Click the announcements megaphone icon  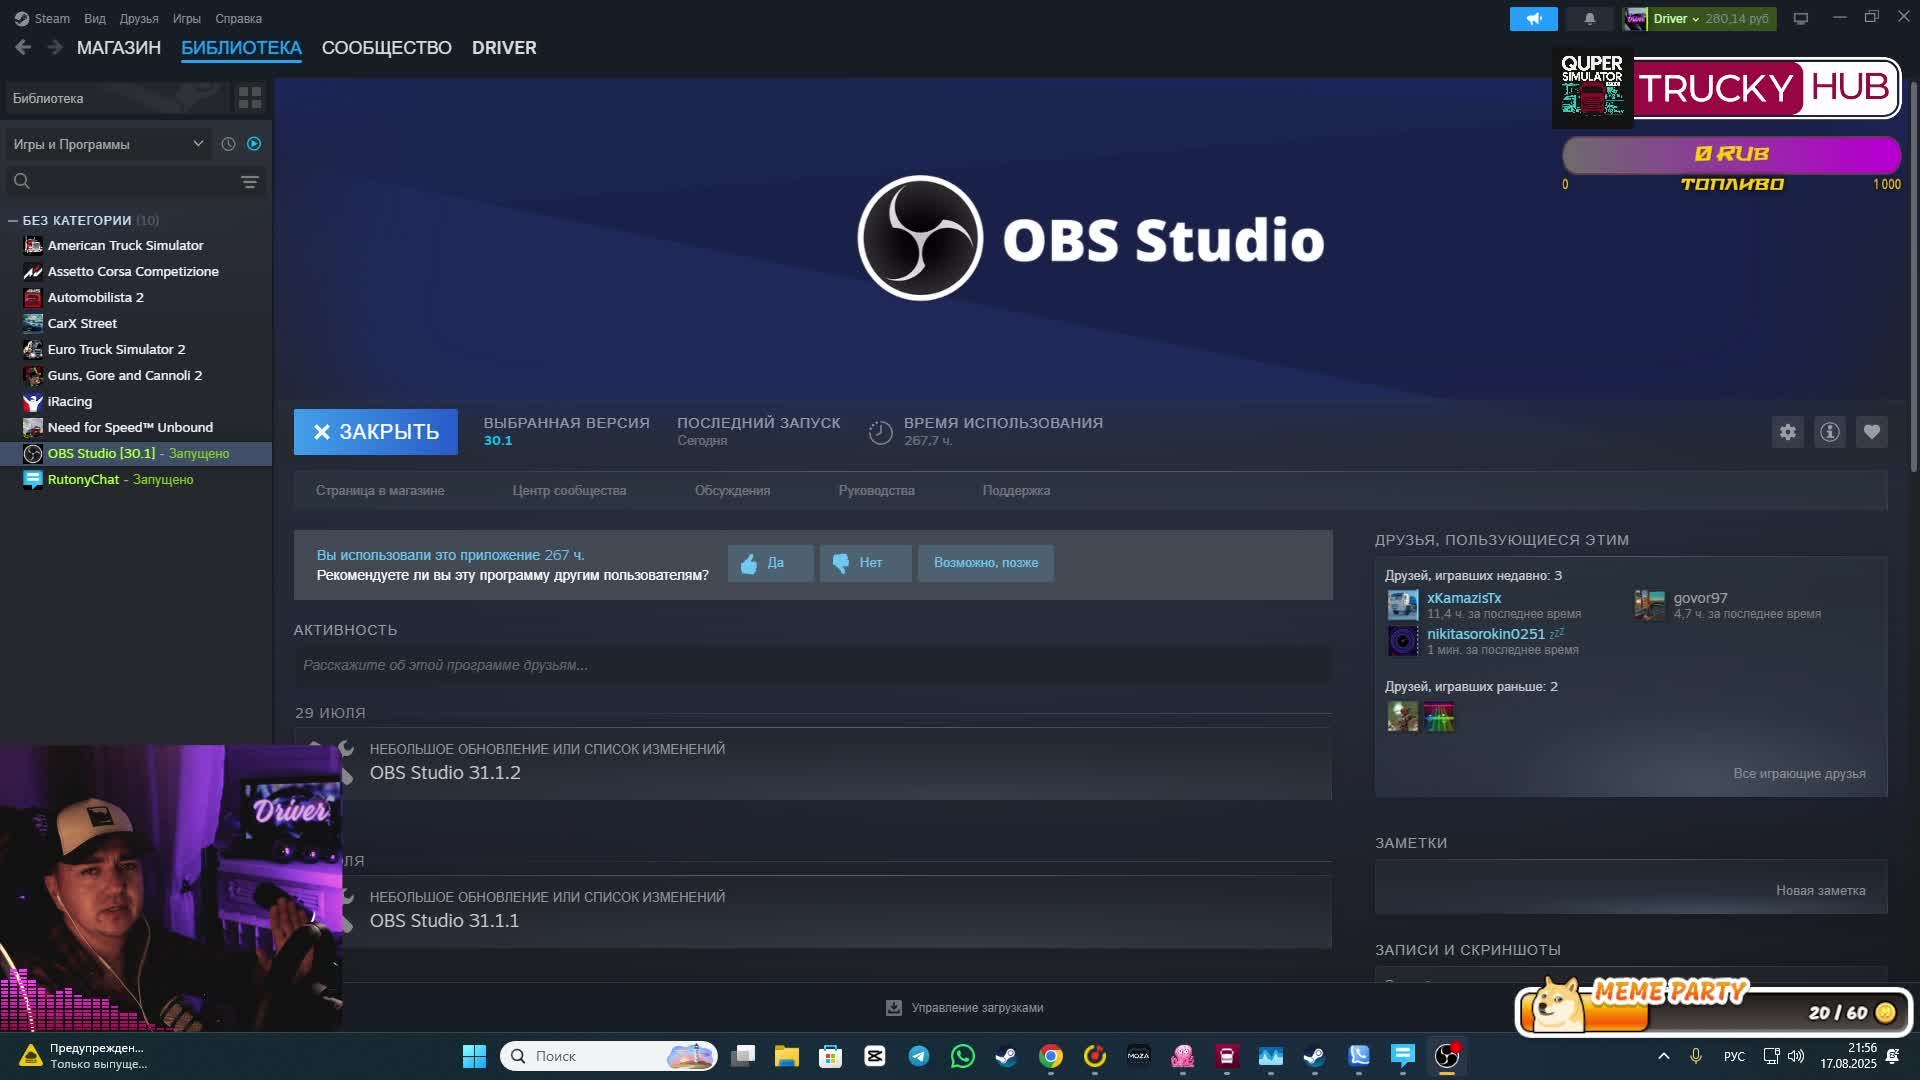[x=1533, y=19]
